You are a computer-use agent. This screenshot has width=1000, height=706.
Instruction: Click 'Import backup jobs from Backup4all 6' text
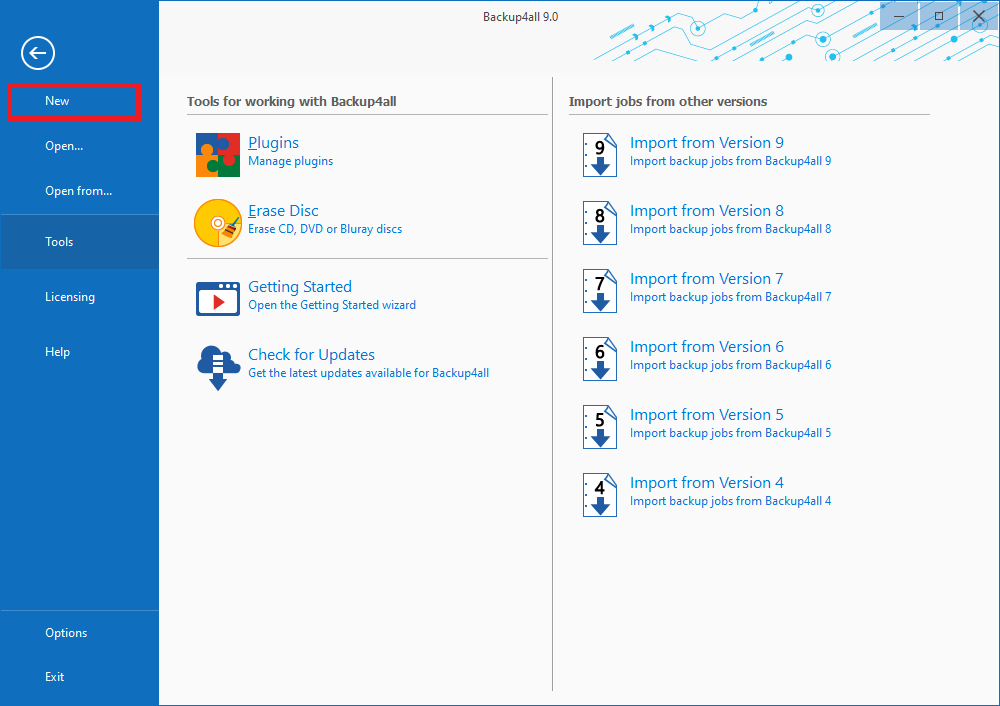tap(730, 365)
